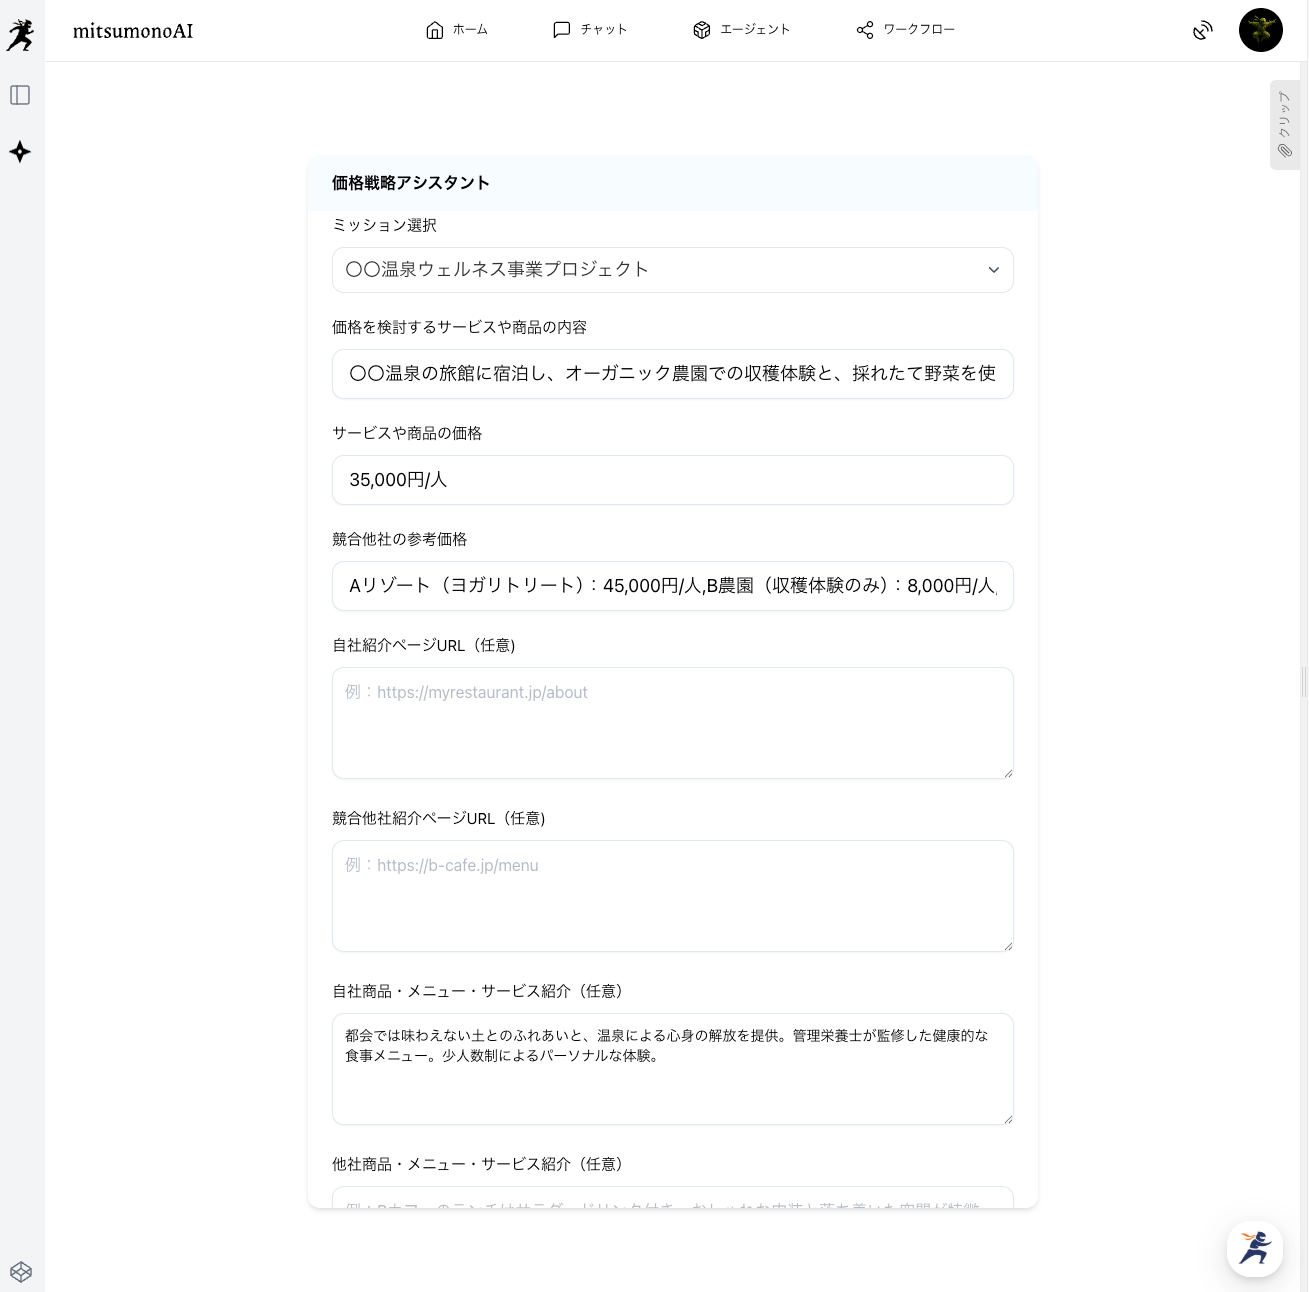1309x1292 pixels.
Task: Click the sparkle star icon in sidebar
Action: pyautogui.click(x=20, y=152)
